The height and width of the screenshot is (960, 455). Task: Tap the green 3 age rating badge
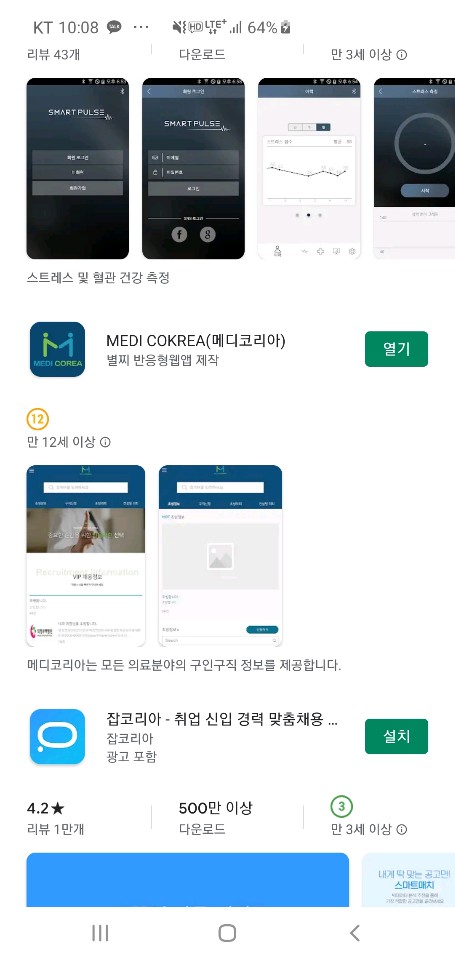tap(341, 806)
